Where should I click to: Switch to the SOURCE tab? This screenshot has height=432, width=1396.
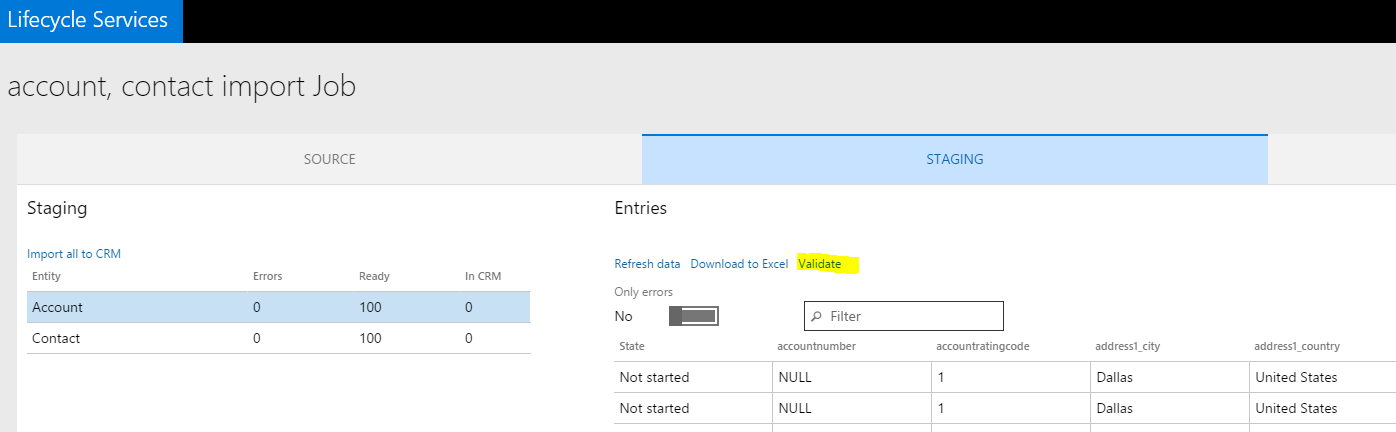(329, 159)
